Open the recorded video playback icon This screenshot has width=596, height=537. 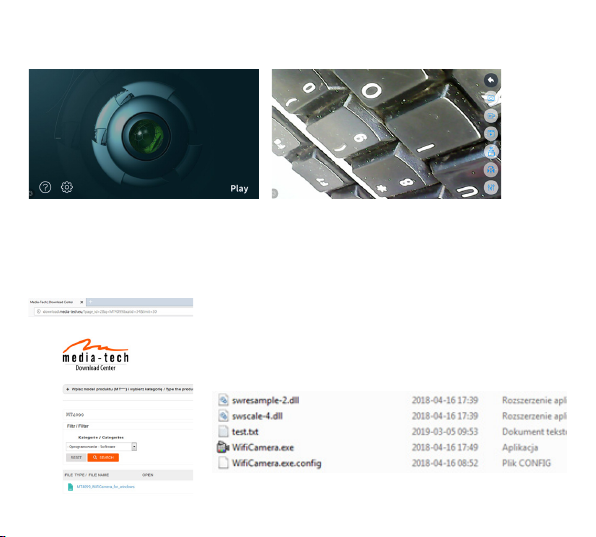(x=491, y=134)
